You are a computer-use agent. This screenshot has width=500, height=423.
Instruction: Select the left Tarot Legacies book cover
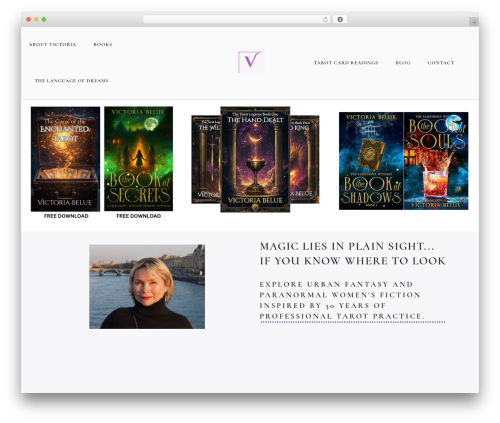pos(206,159)
